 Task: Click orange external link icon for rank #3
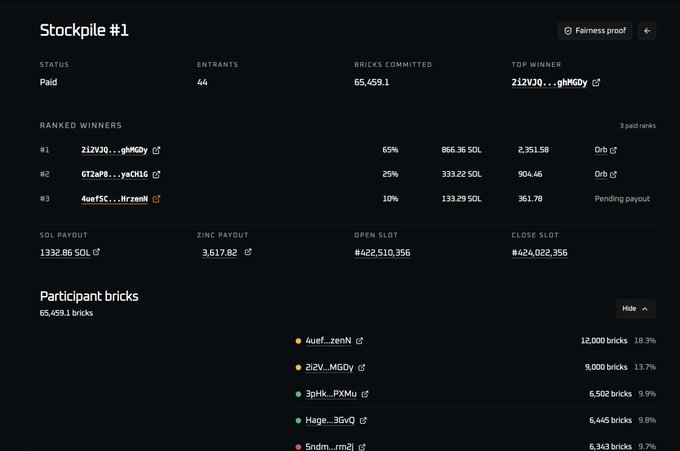pos(156,199)
